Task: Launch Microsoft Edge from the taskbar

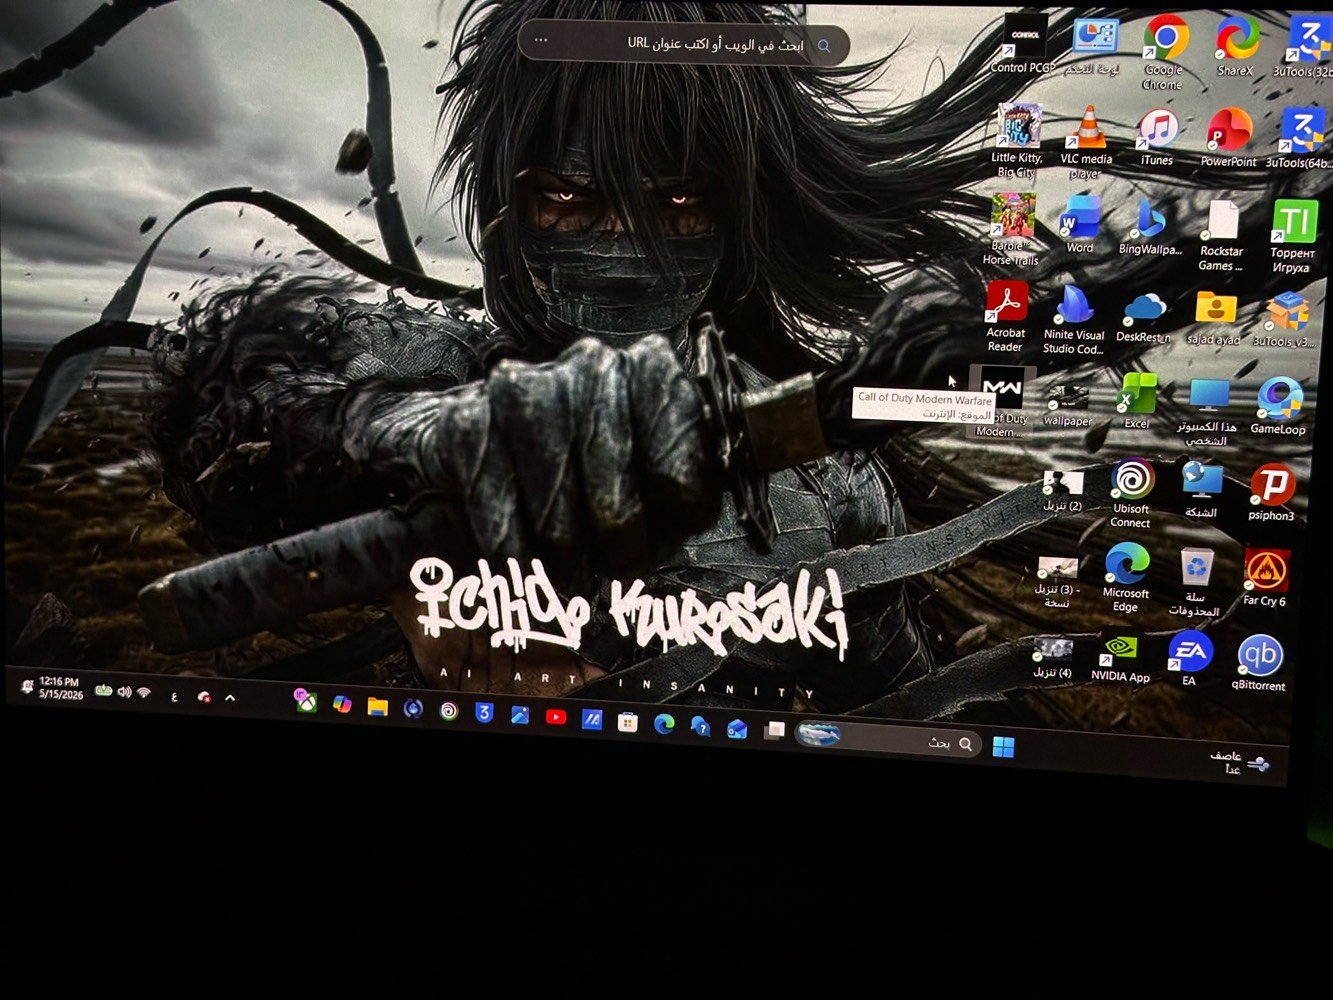Action: tap(664, 724)
